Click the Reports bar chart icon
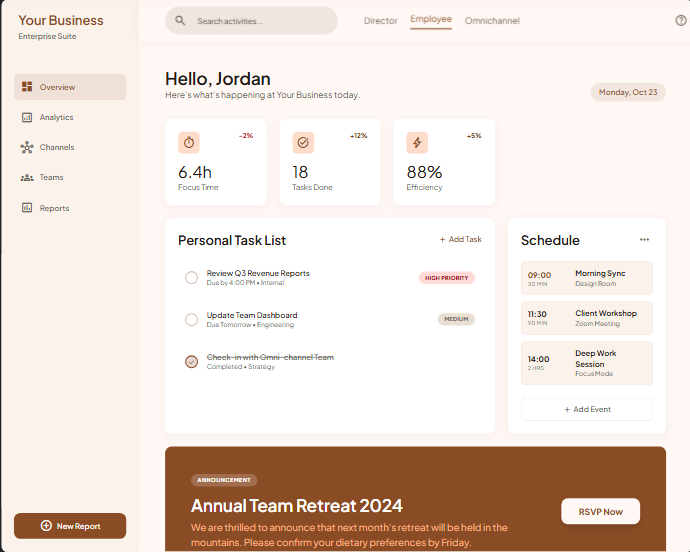This screenshot has width=690, height=552. tap(27, 207)
